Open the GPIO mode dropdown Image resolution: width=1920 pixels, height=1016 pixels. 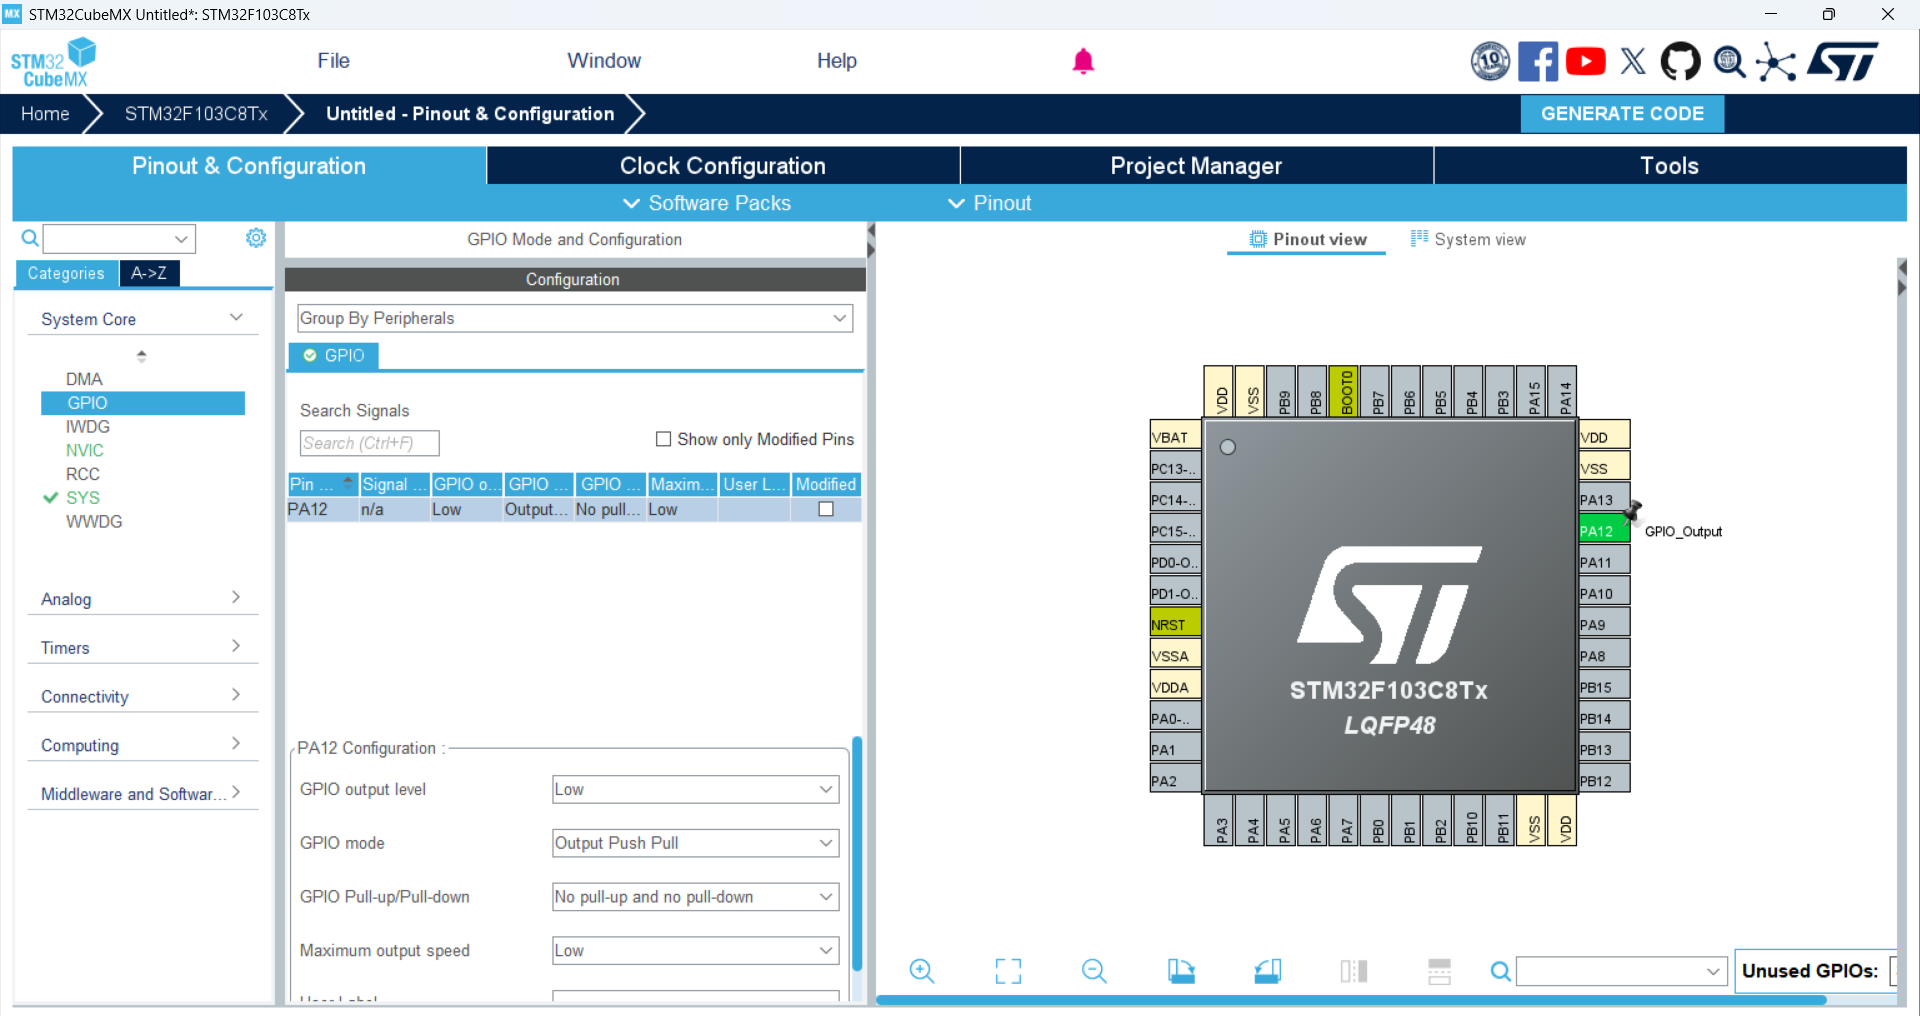(695, 843)
